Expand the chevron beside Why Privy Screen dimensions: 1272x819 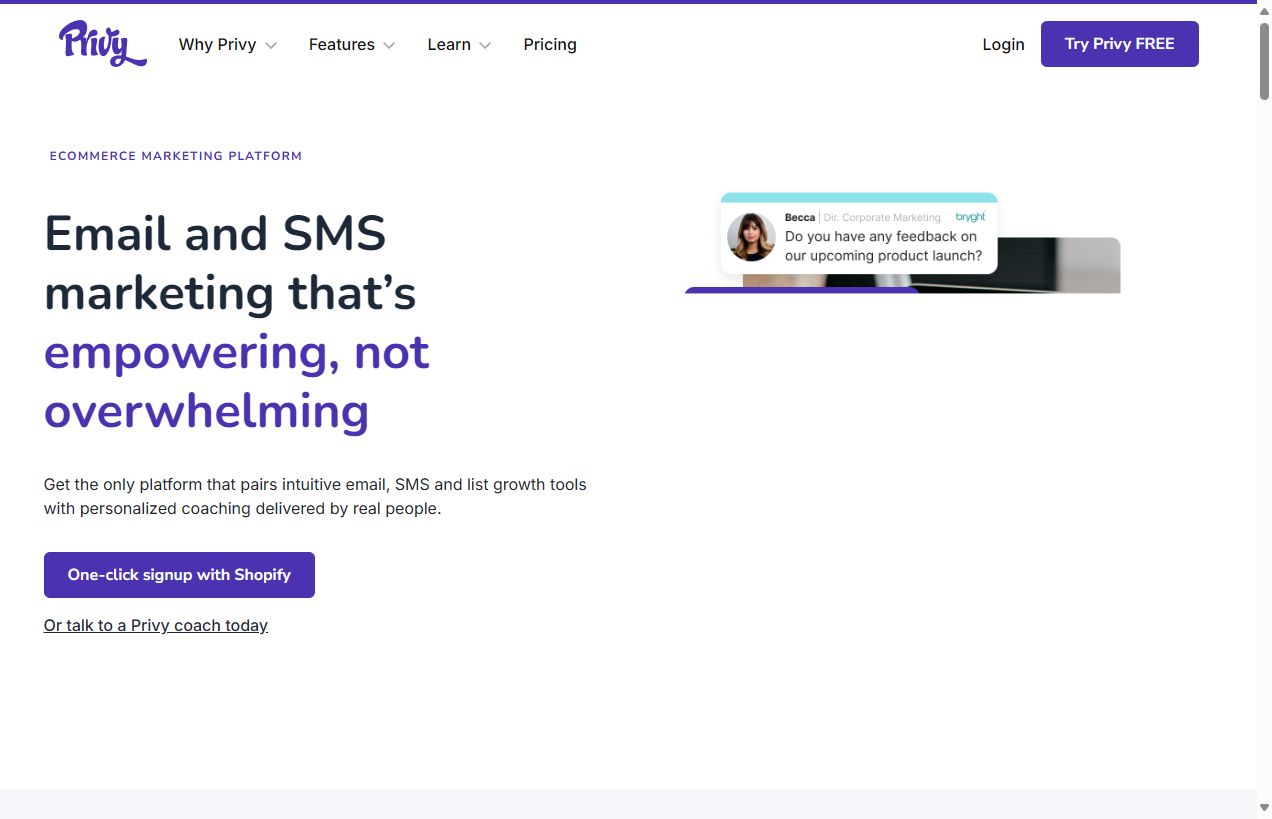tap(271, 45)
